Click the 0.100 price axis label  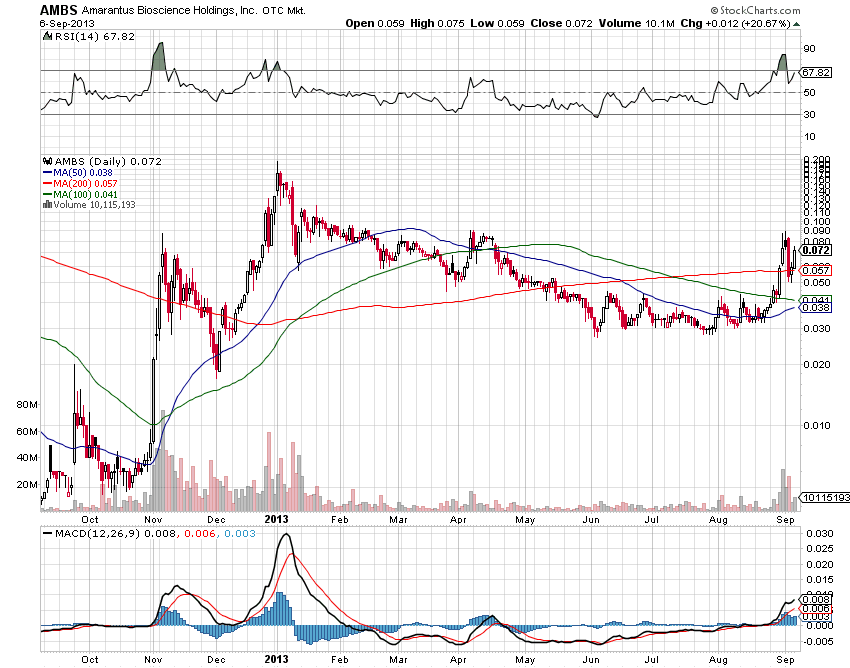816,221
